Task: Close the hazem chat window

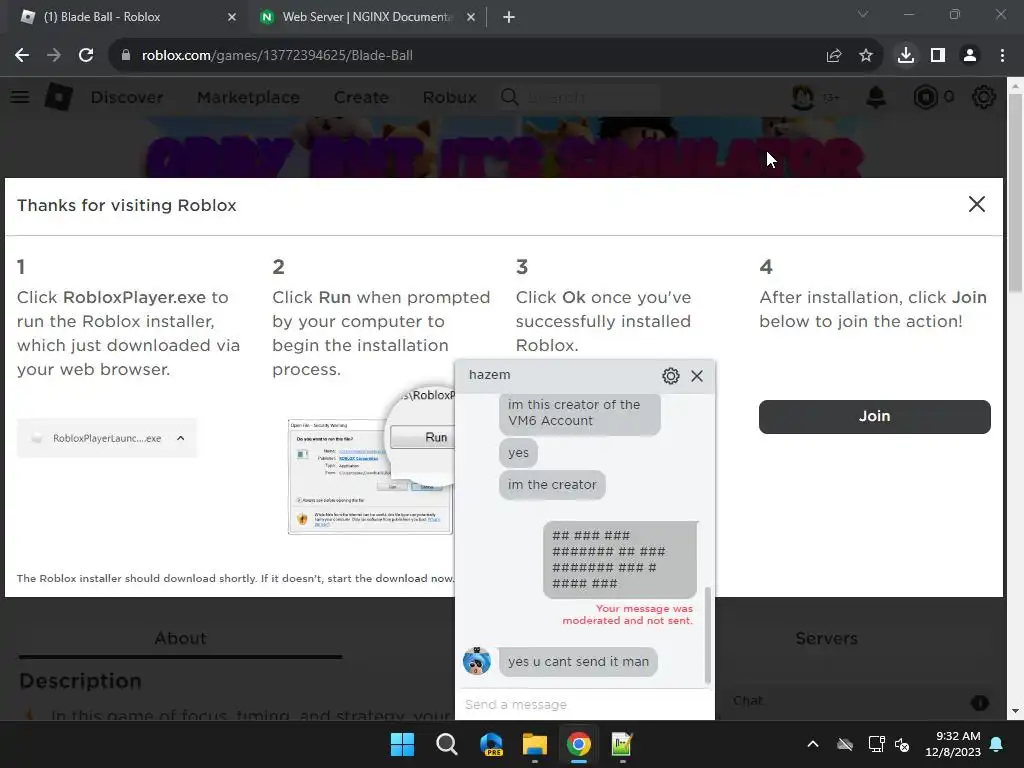Action: [x=697, y=376]
